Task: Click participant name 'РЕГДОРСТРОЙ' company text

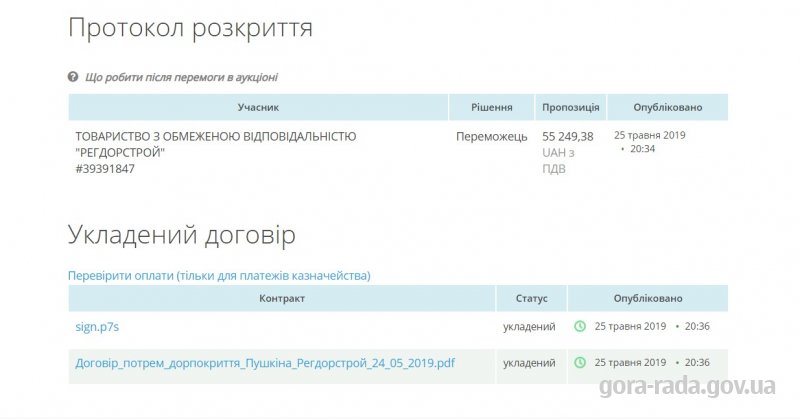Action: coord(216,144)
